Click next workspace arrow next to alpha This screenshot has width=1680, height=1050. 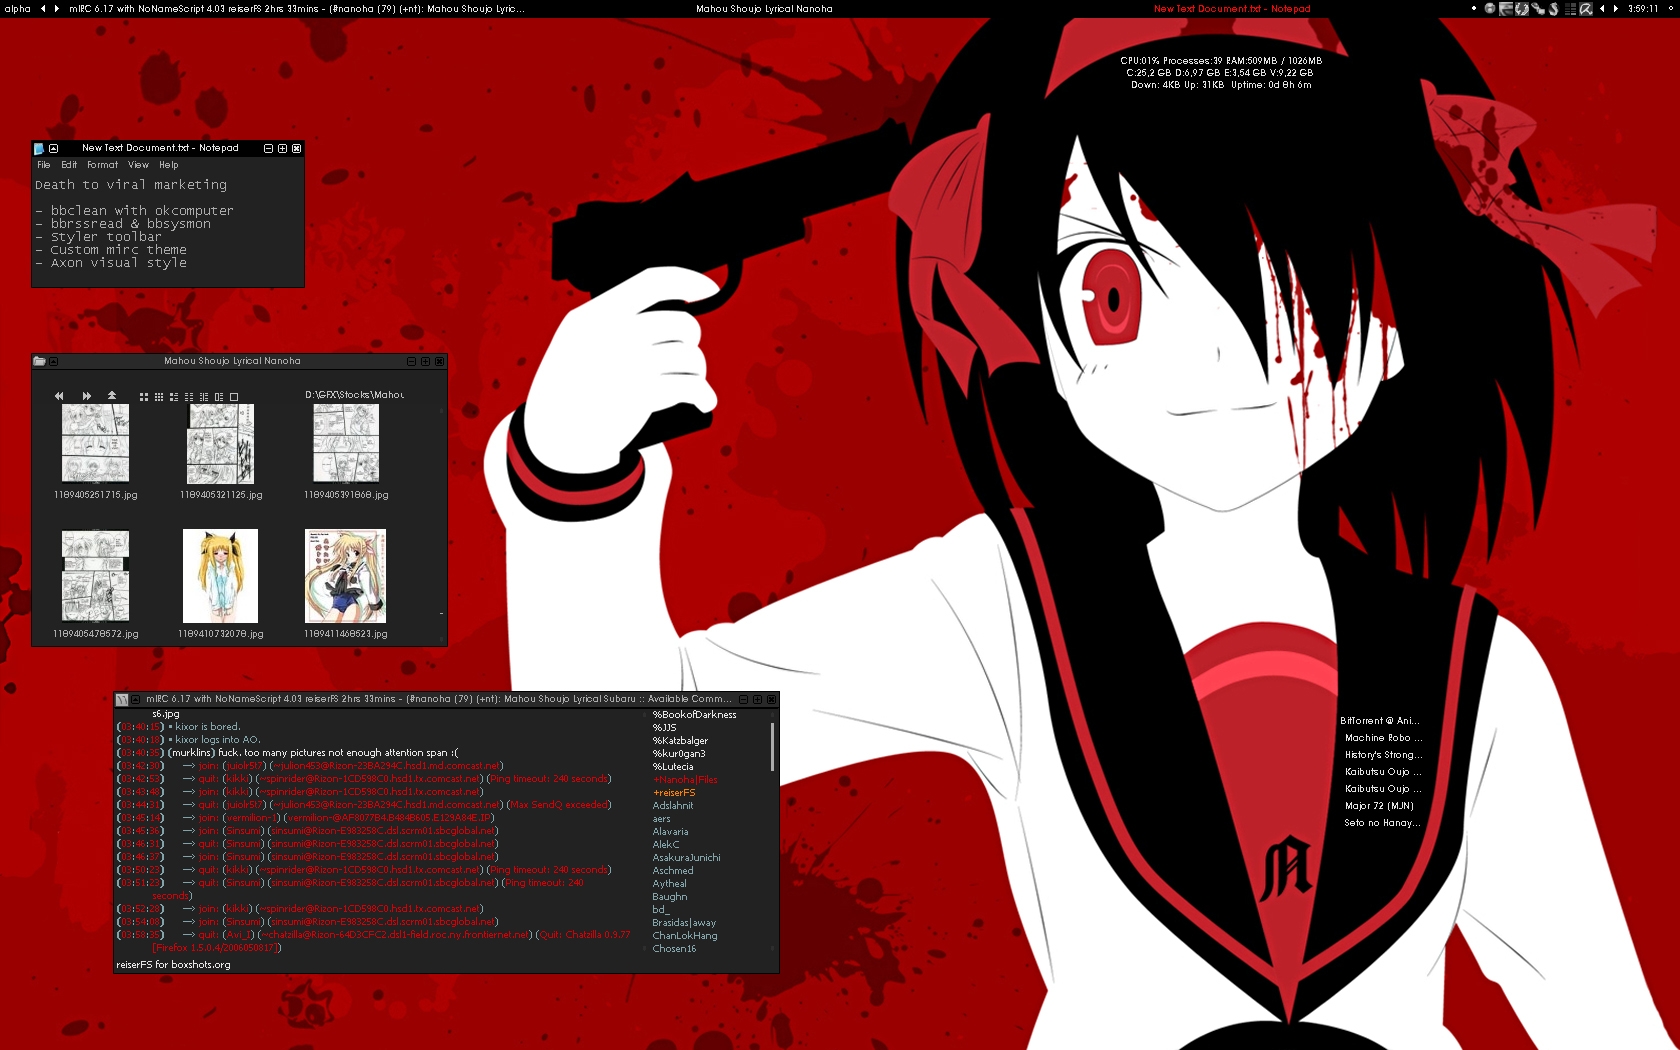click(57, 8)
